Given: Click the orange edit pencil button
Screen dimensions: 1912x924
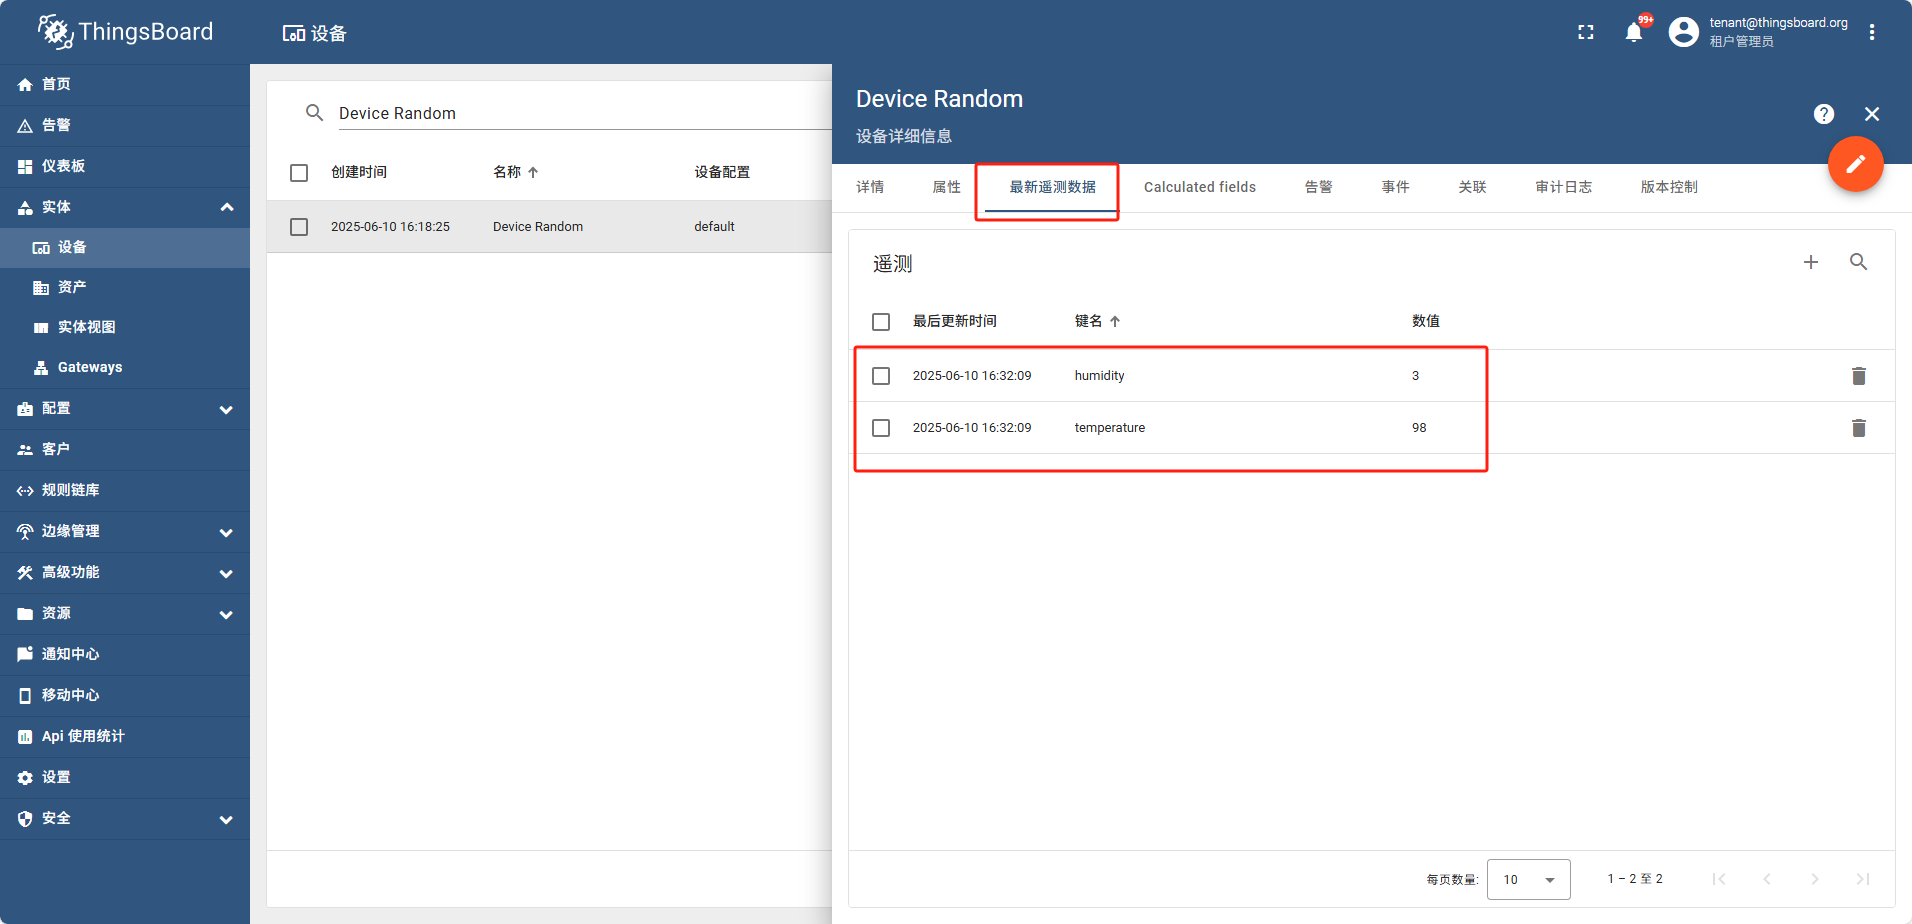Looking at the screenshot, I should pos(1855,164).
